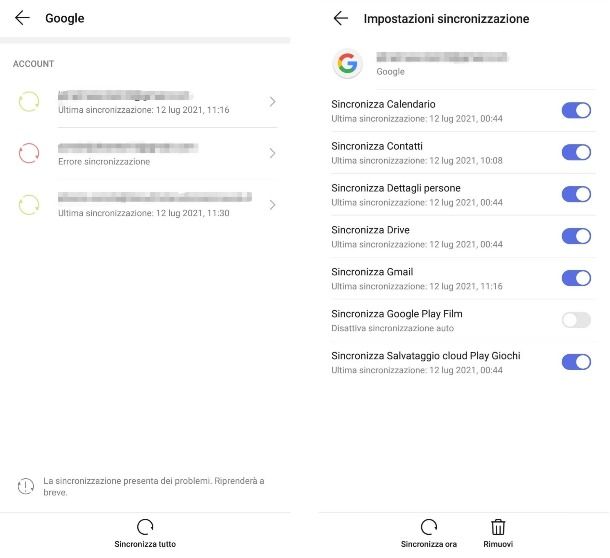
Task: Tap the Sincronizza ora label
Action: tap(429, 544)
